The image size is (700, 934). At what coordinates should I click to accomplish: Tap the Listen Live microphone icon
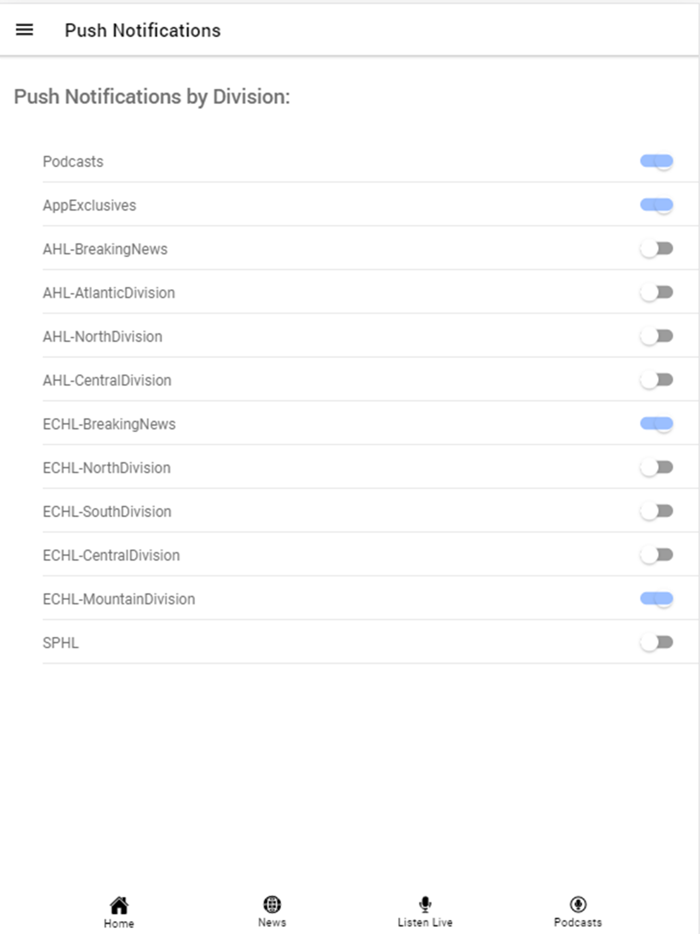pos(425,905)
